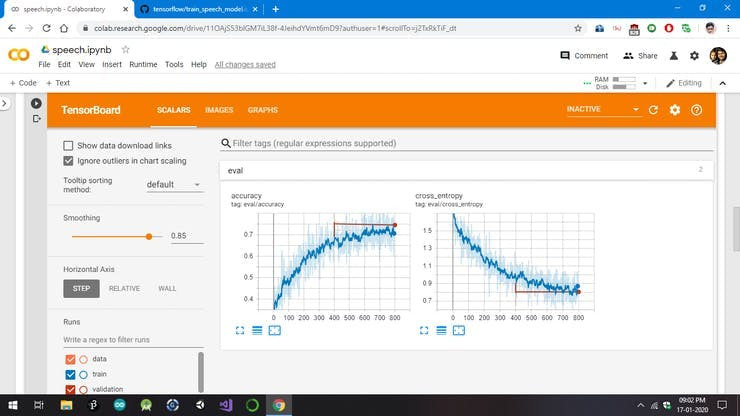The image size is (740, 416).
Task: Add a Text cell
Action: [x=58, y=83]
